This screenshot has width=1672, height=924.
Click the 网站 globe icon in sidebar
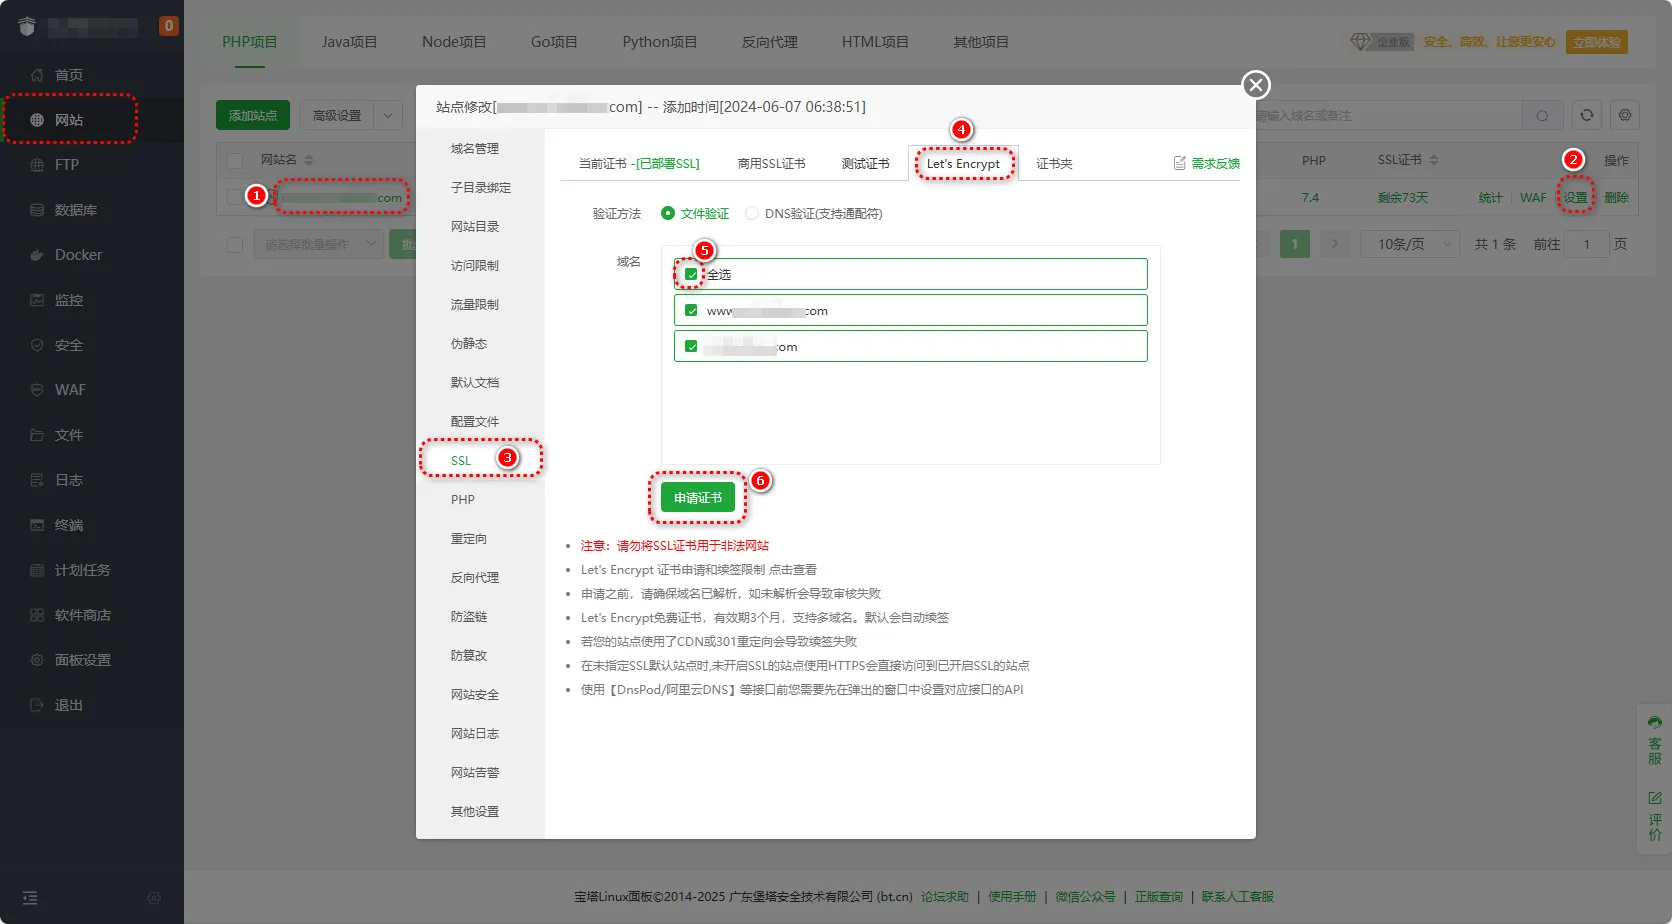coord(37,120)
